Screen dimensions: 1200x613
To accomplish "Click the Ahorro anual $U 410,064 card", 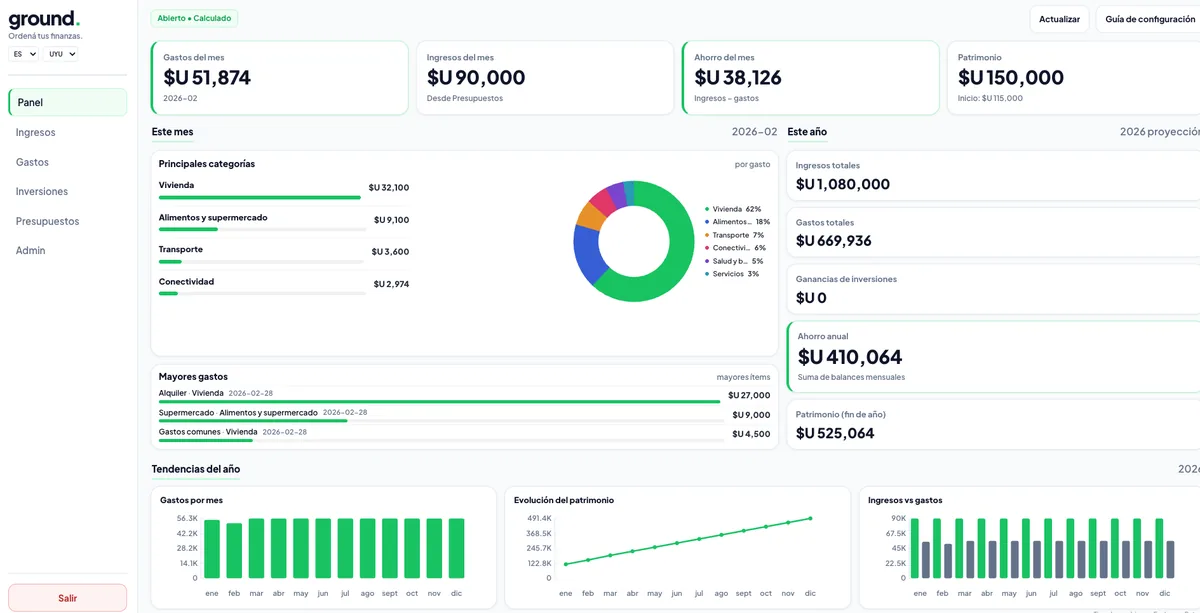I will click(994, 356).
